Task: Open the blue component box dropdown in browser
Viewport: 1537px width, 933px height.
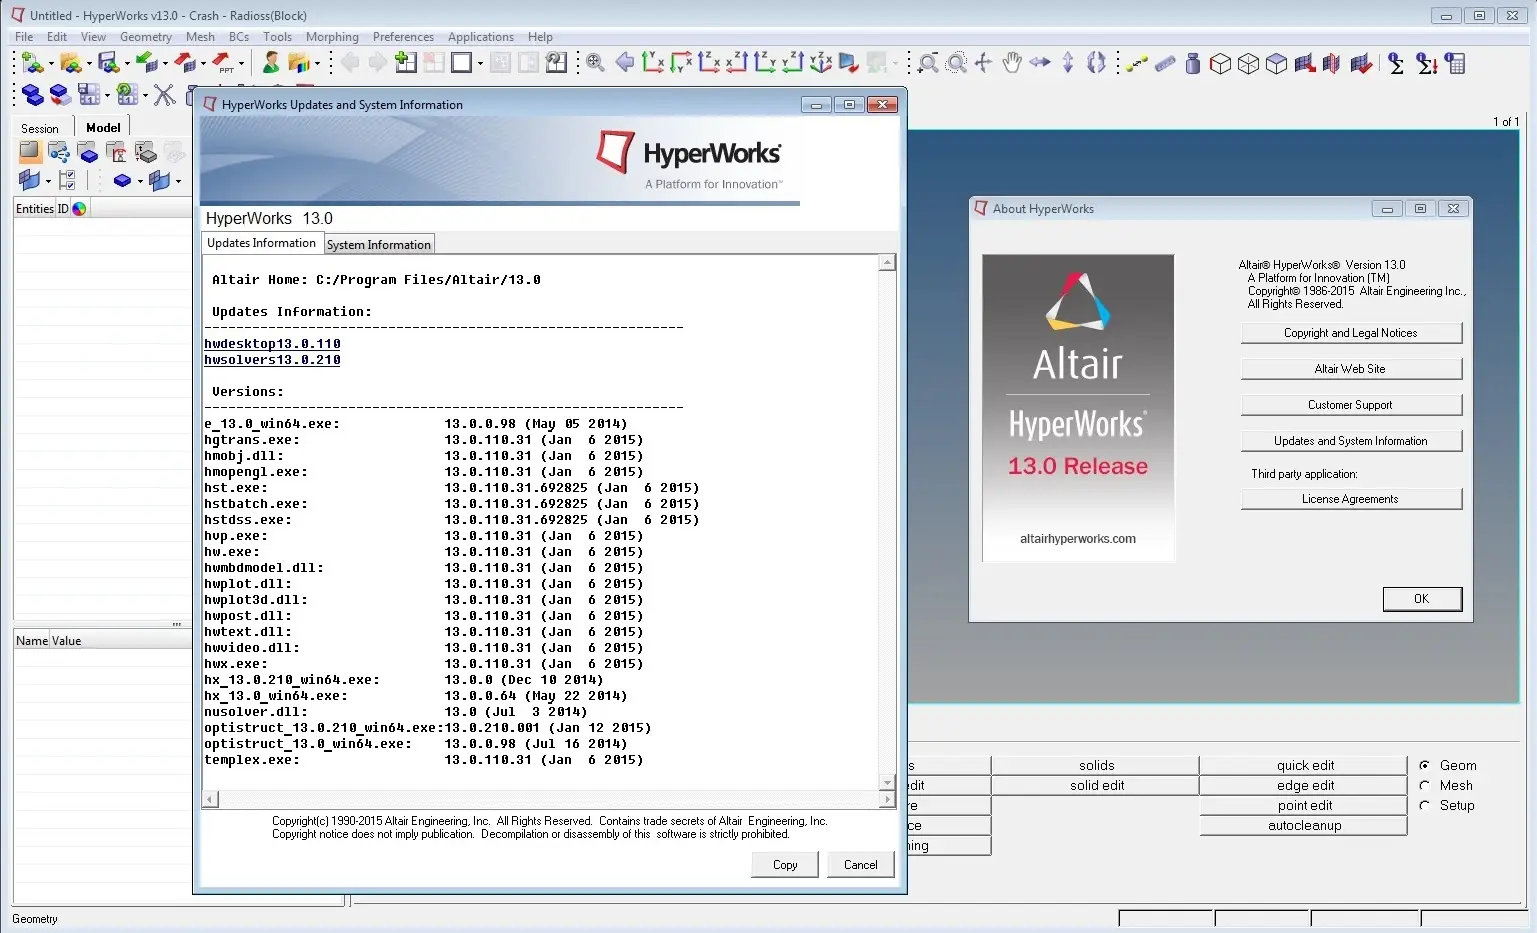Action: click(140, 181)
